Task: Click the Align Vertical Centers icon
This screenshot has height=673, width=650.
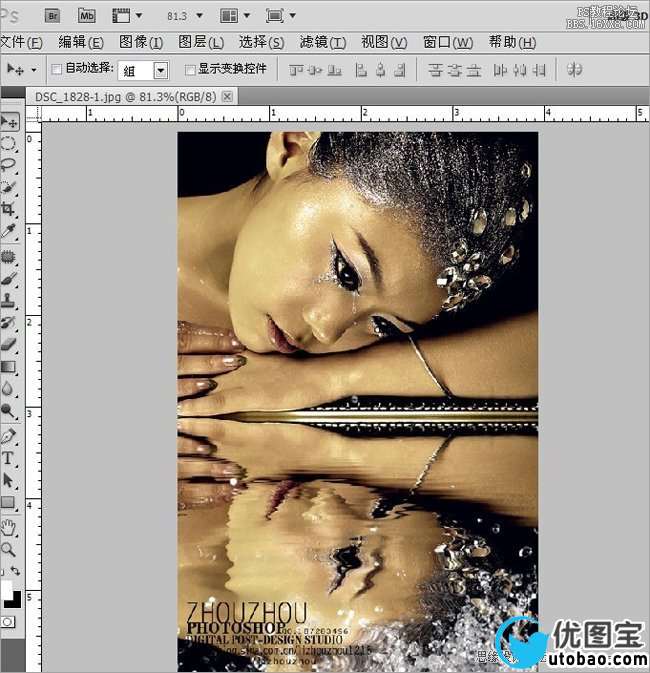Action: (315, 70)
